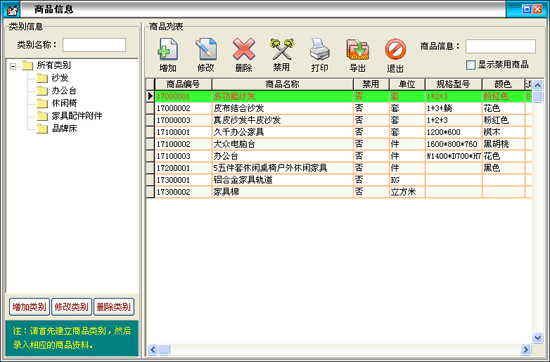Click the 增加类别 button
The height and width of the screenshot is (362, 550).
29,307
